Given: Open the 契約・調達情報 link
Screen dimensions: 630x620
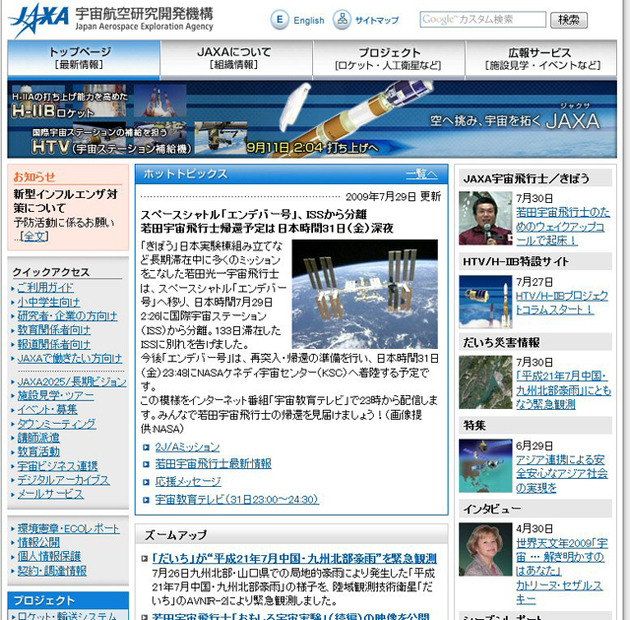Looking at the screenshot, I should pos(52,571).
